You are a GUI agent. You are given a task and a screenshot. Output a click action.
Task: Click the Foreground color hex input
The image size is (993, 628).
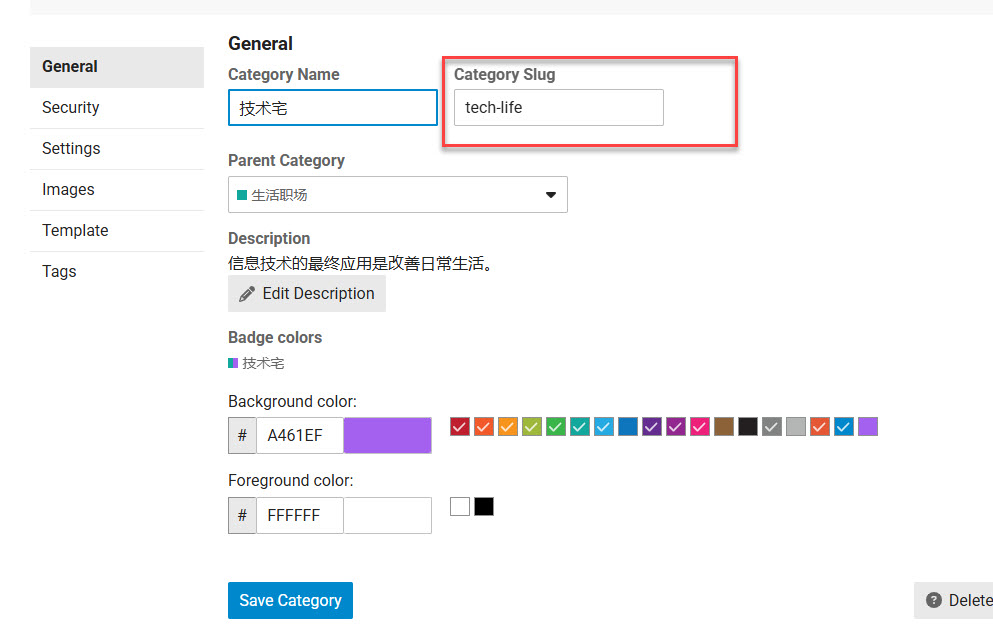(x=299, y=515)
